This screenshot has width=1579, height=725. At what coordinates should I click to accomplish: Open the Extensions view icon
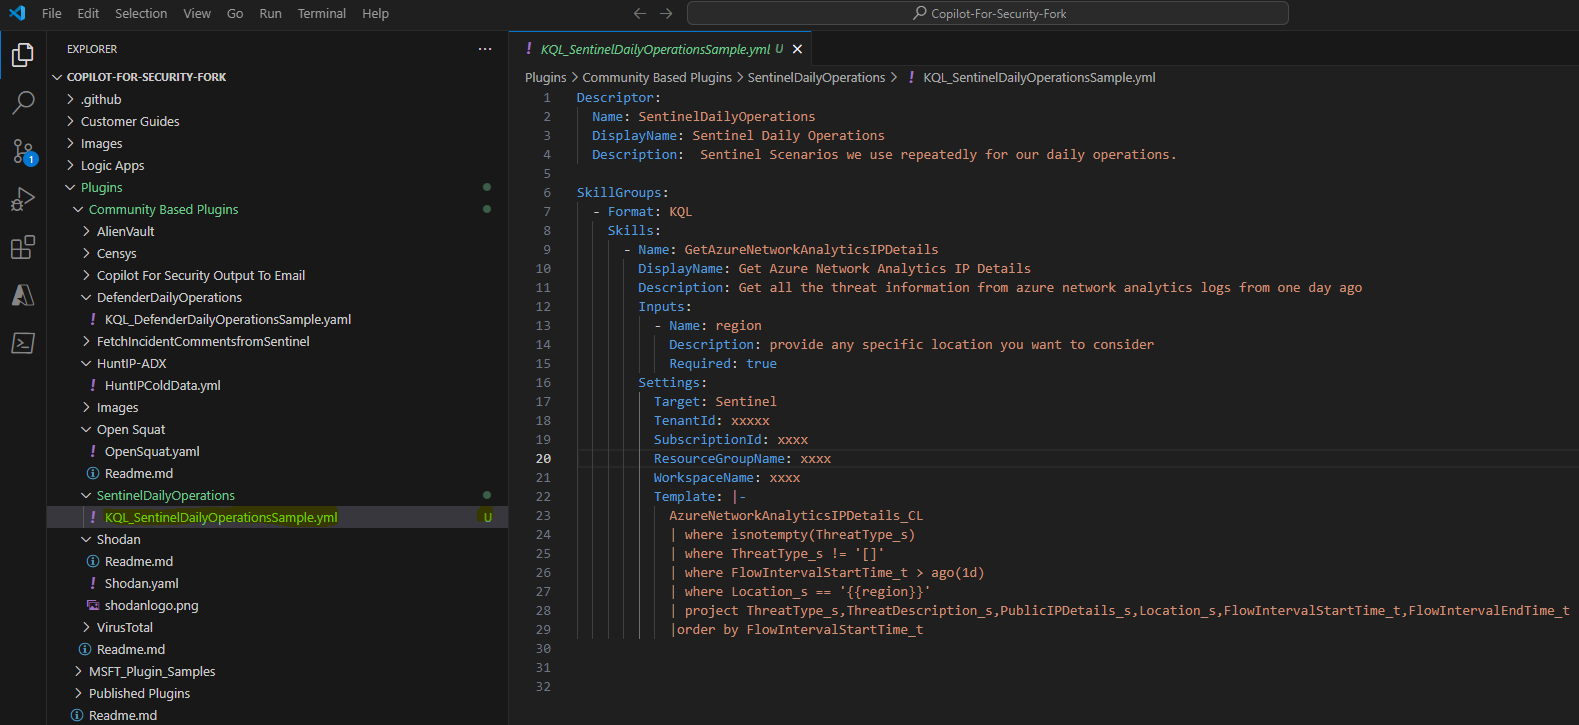23,247
